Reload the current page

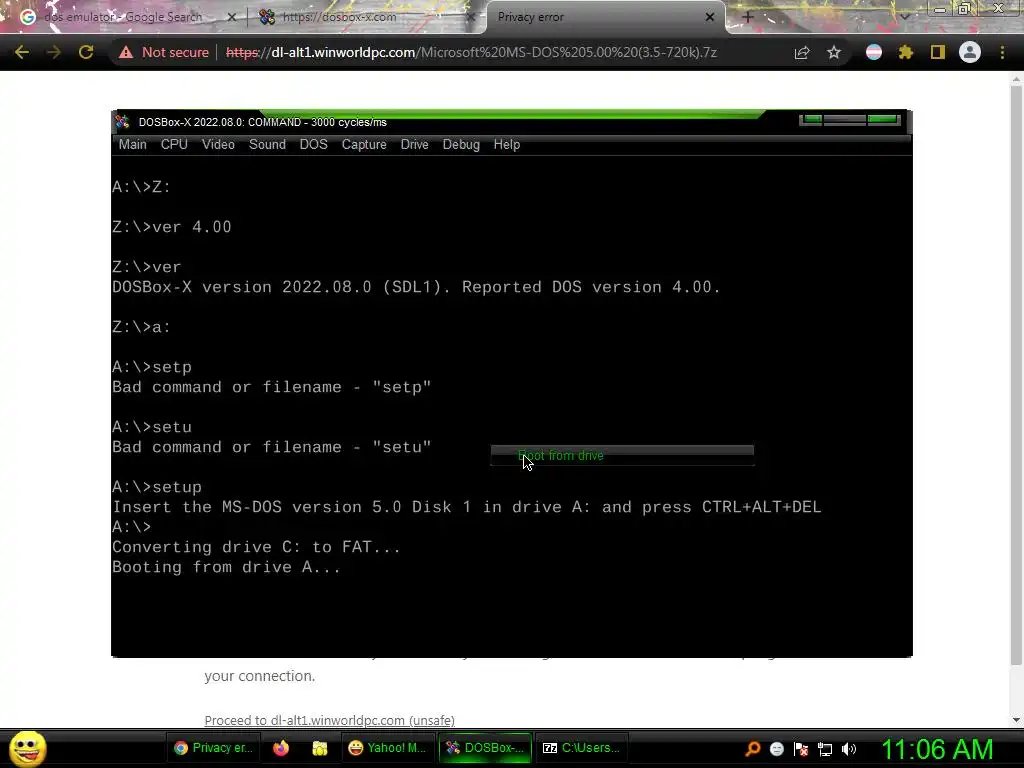[86, 52]
